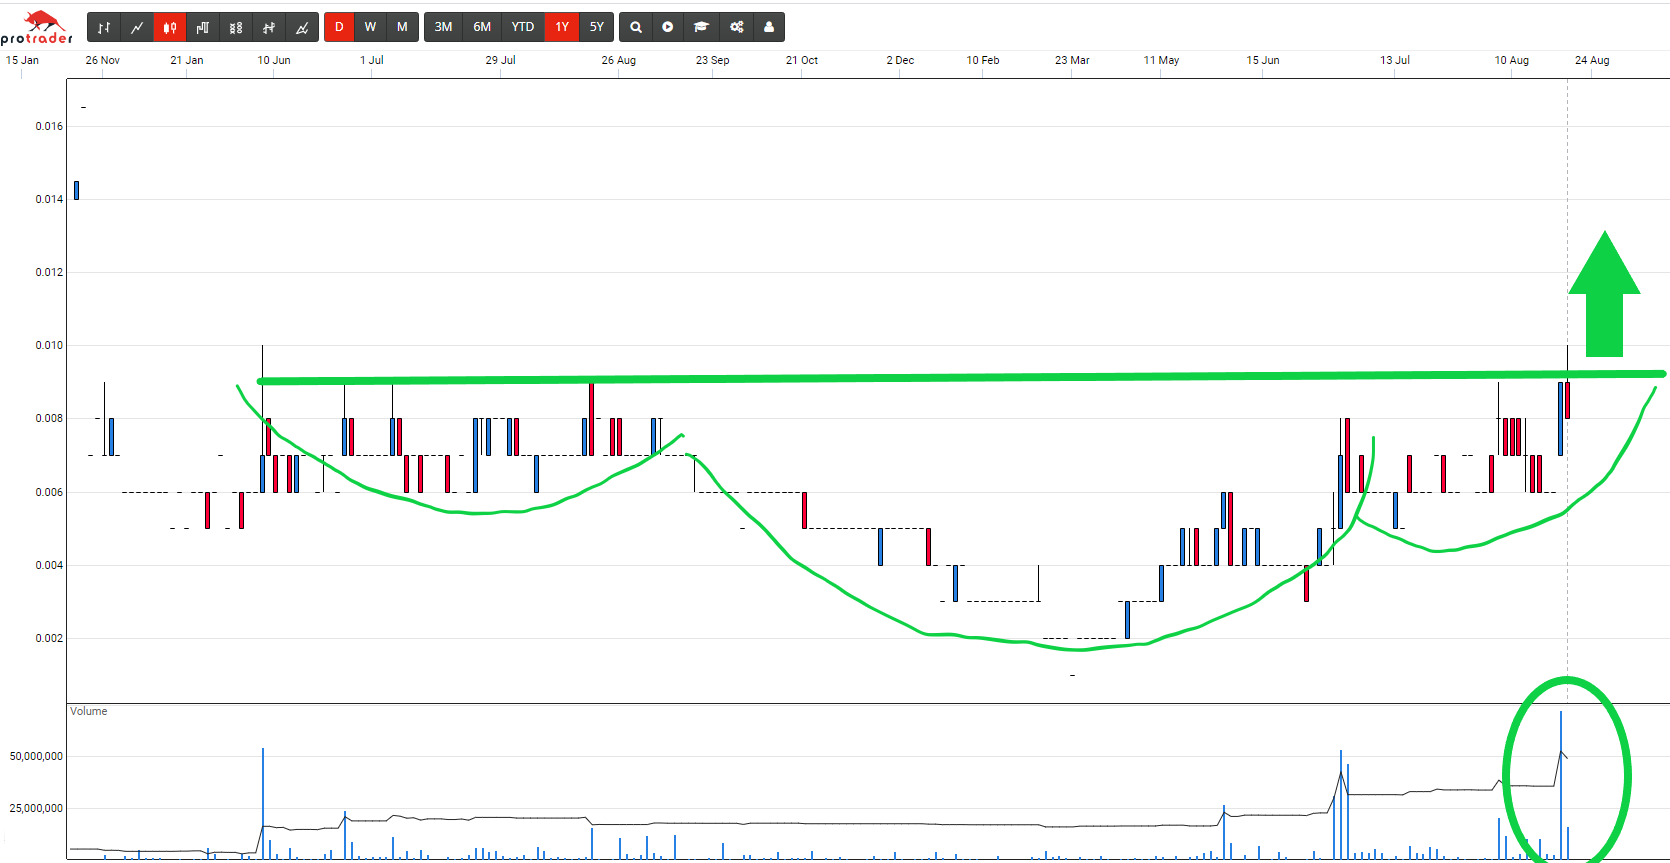The height and width of the screenshot is (863, 1670).
Task: Open chart settings gears icon
Action: pyautogui.click(x=737, y=27)
